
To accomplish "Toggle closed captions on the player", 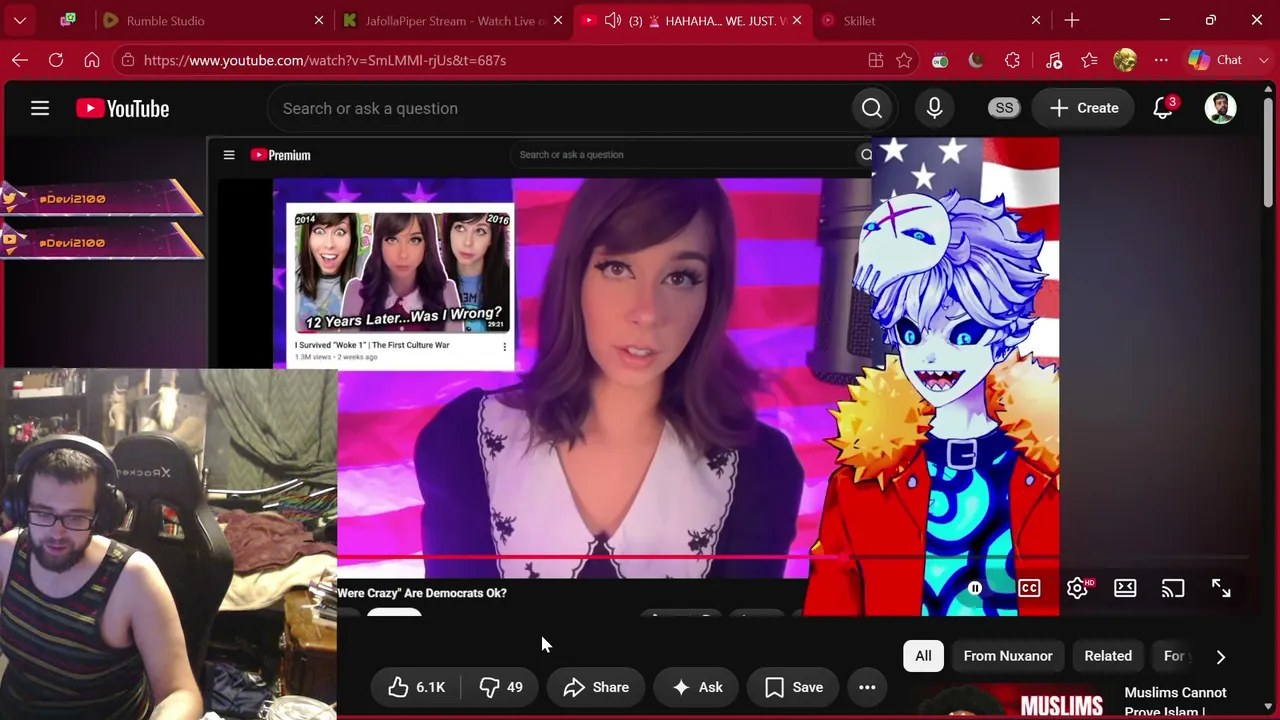I will click(1029, 588).
